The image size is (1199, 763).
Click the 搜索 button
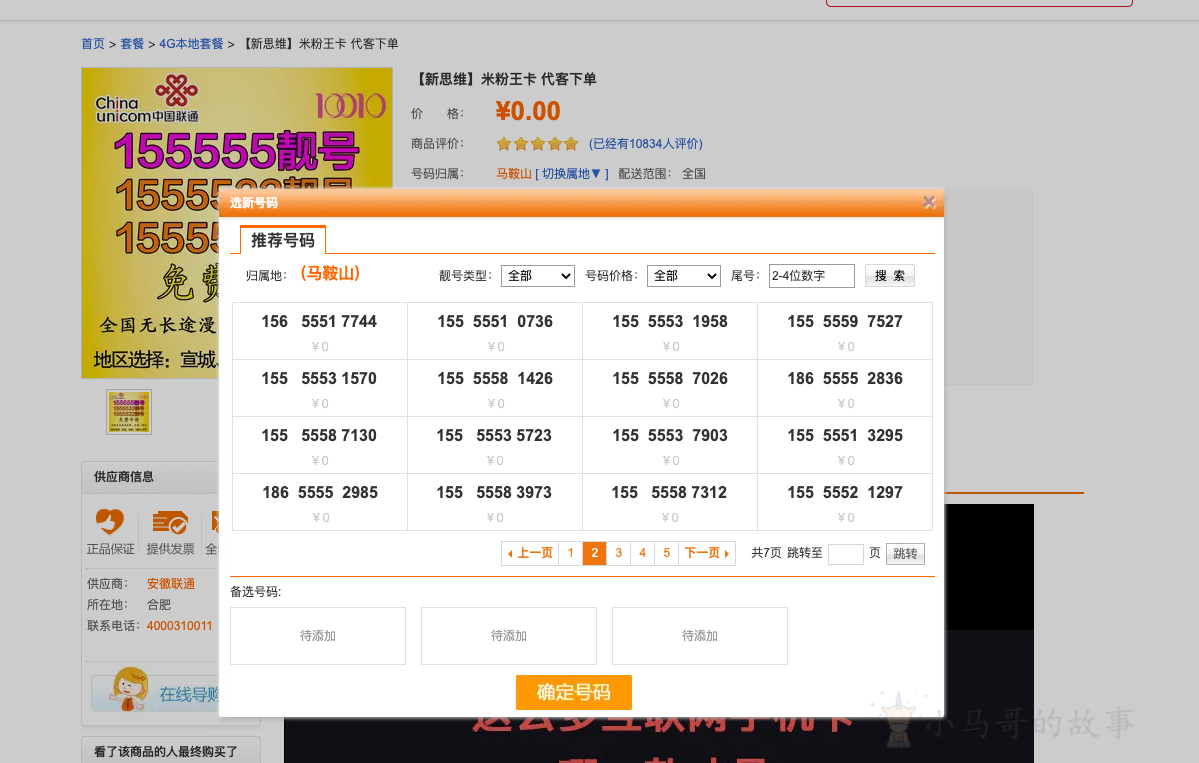pyautogui.click(x=890, y=276)
